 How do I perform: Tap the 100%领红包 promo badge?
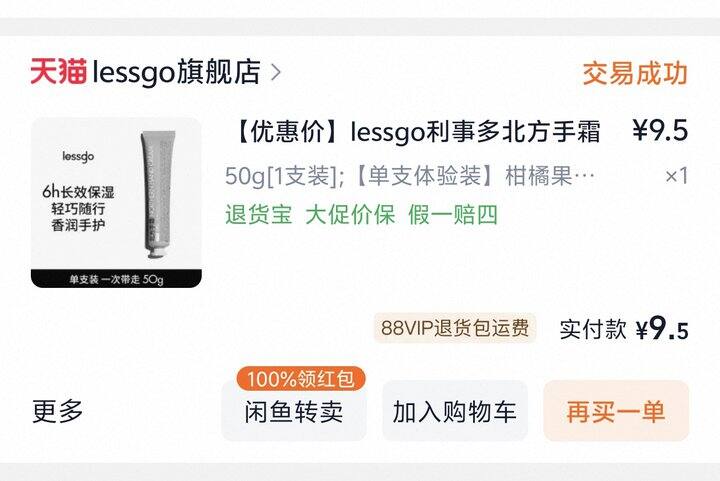point(301,379)
